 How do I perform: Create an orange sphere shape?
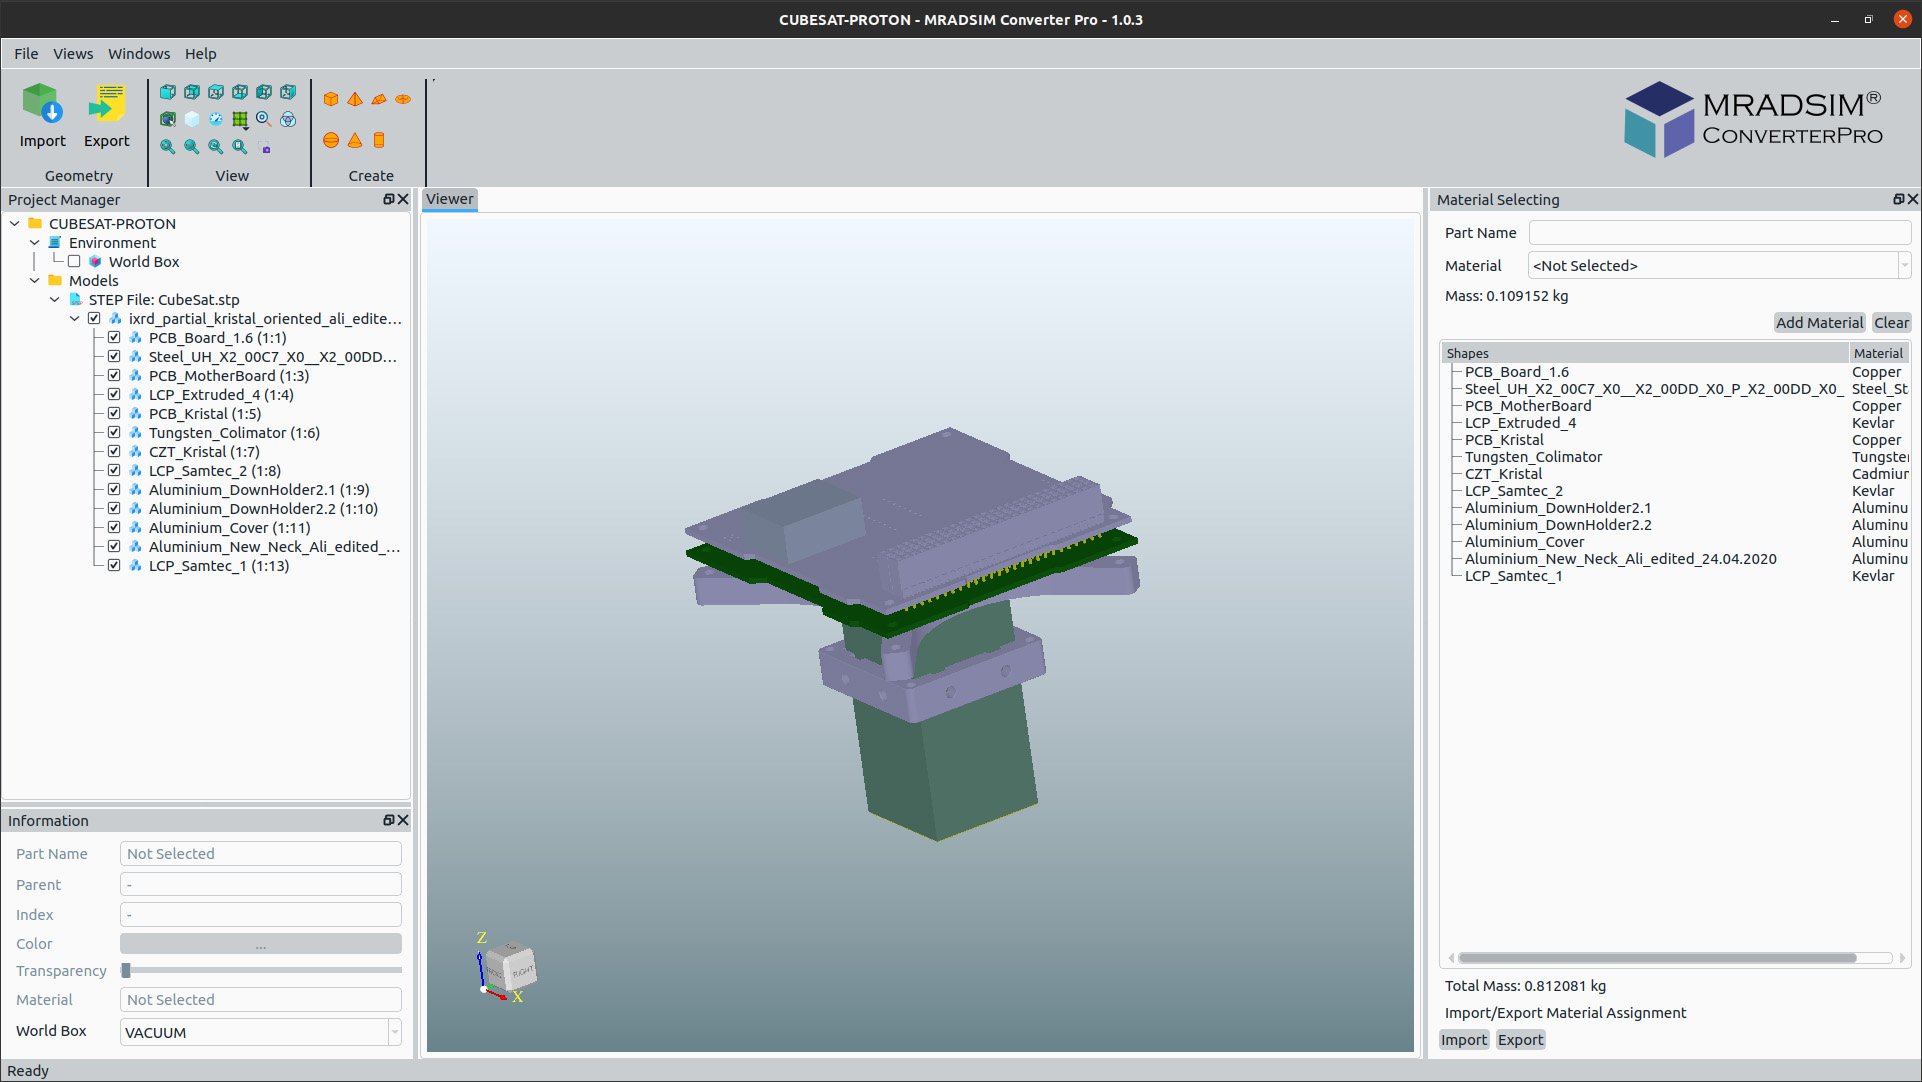point(331,140)
